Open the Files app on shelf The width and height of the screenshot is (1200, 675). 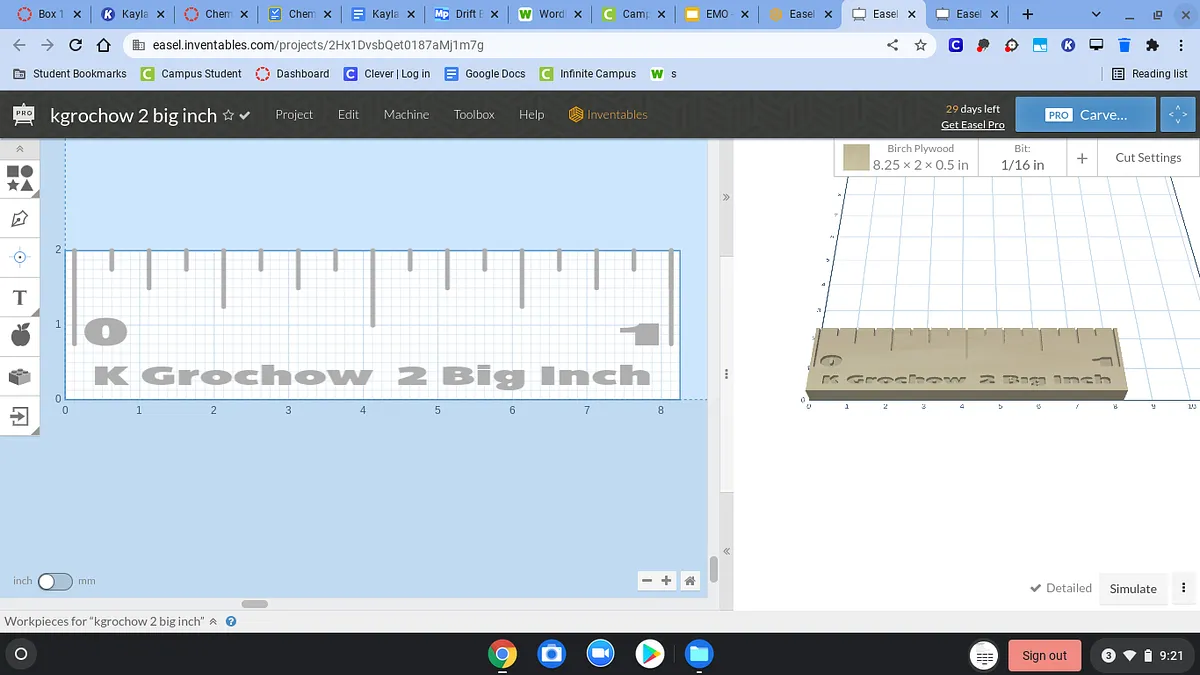[x=698, y=653]
